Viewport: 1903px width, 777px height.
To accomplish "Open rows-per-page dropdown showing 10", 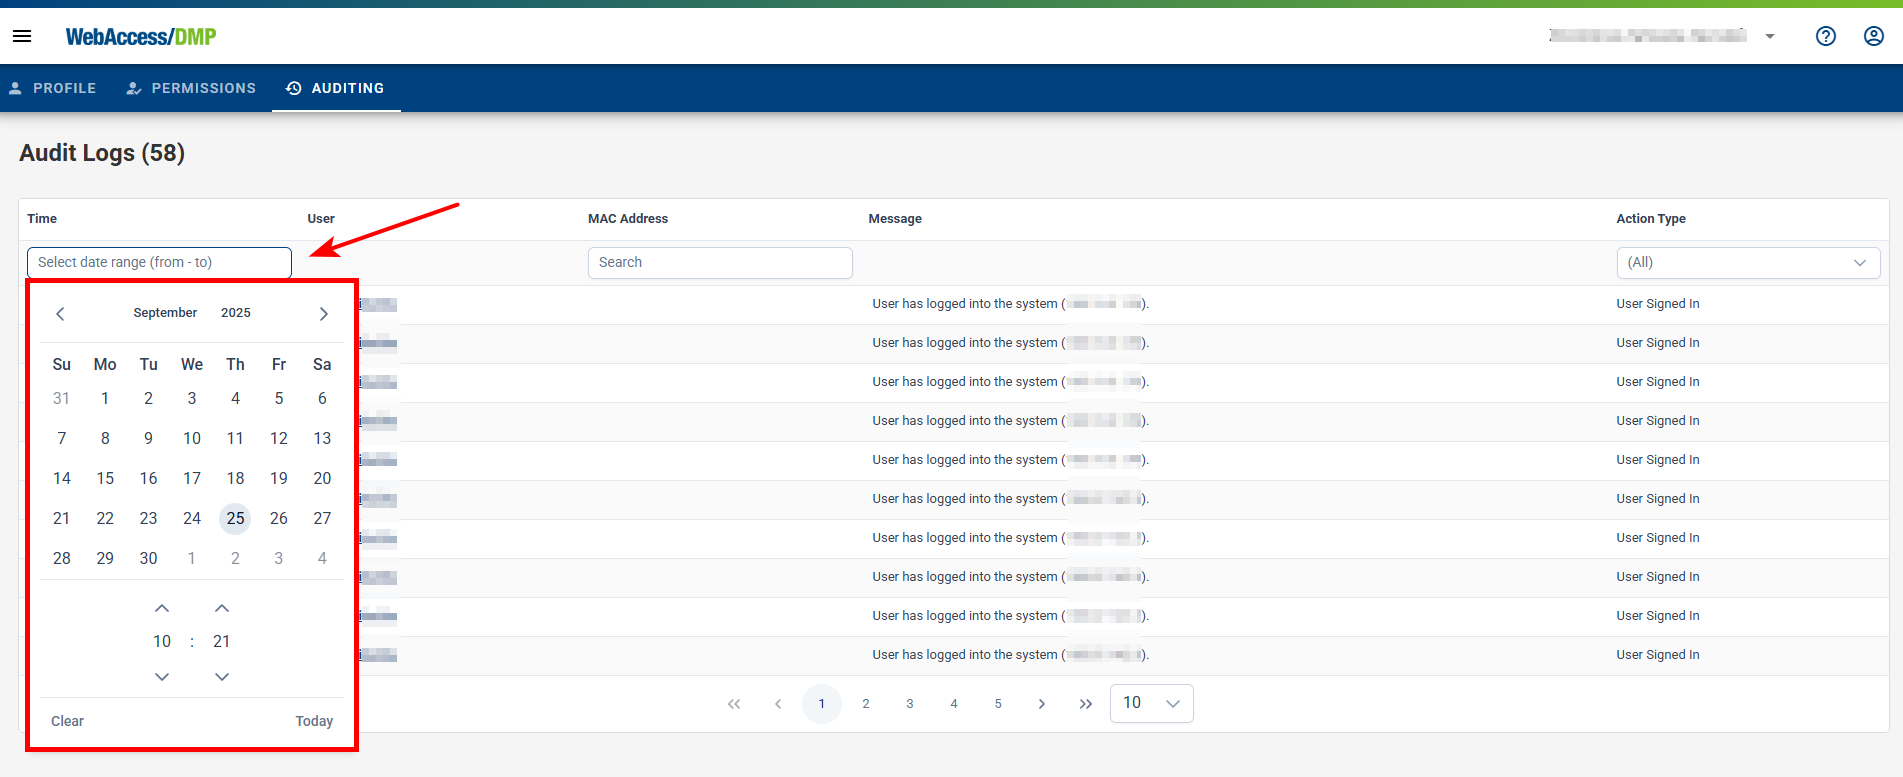I will click(1151, 703).
